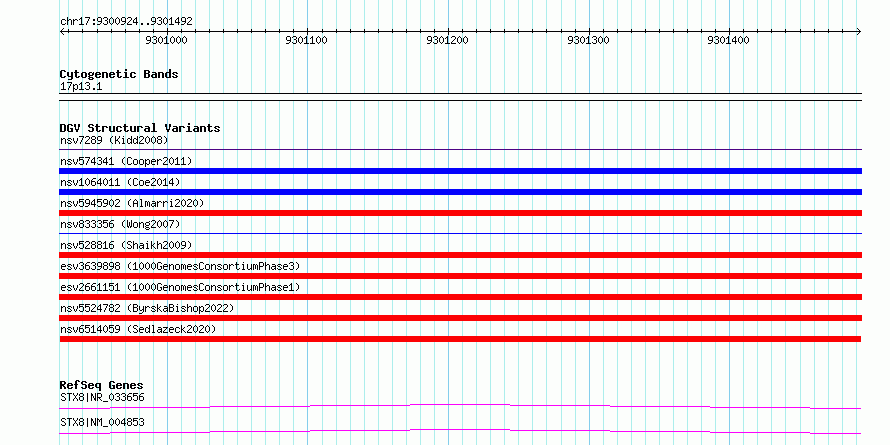The height and width of the screenshot is (445, 890).
Task: Click the left arrow of the ruler
Action: pos(62,32)
